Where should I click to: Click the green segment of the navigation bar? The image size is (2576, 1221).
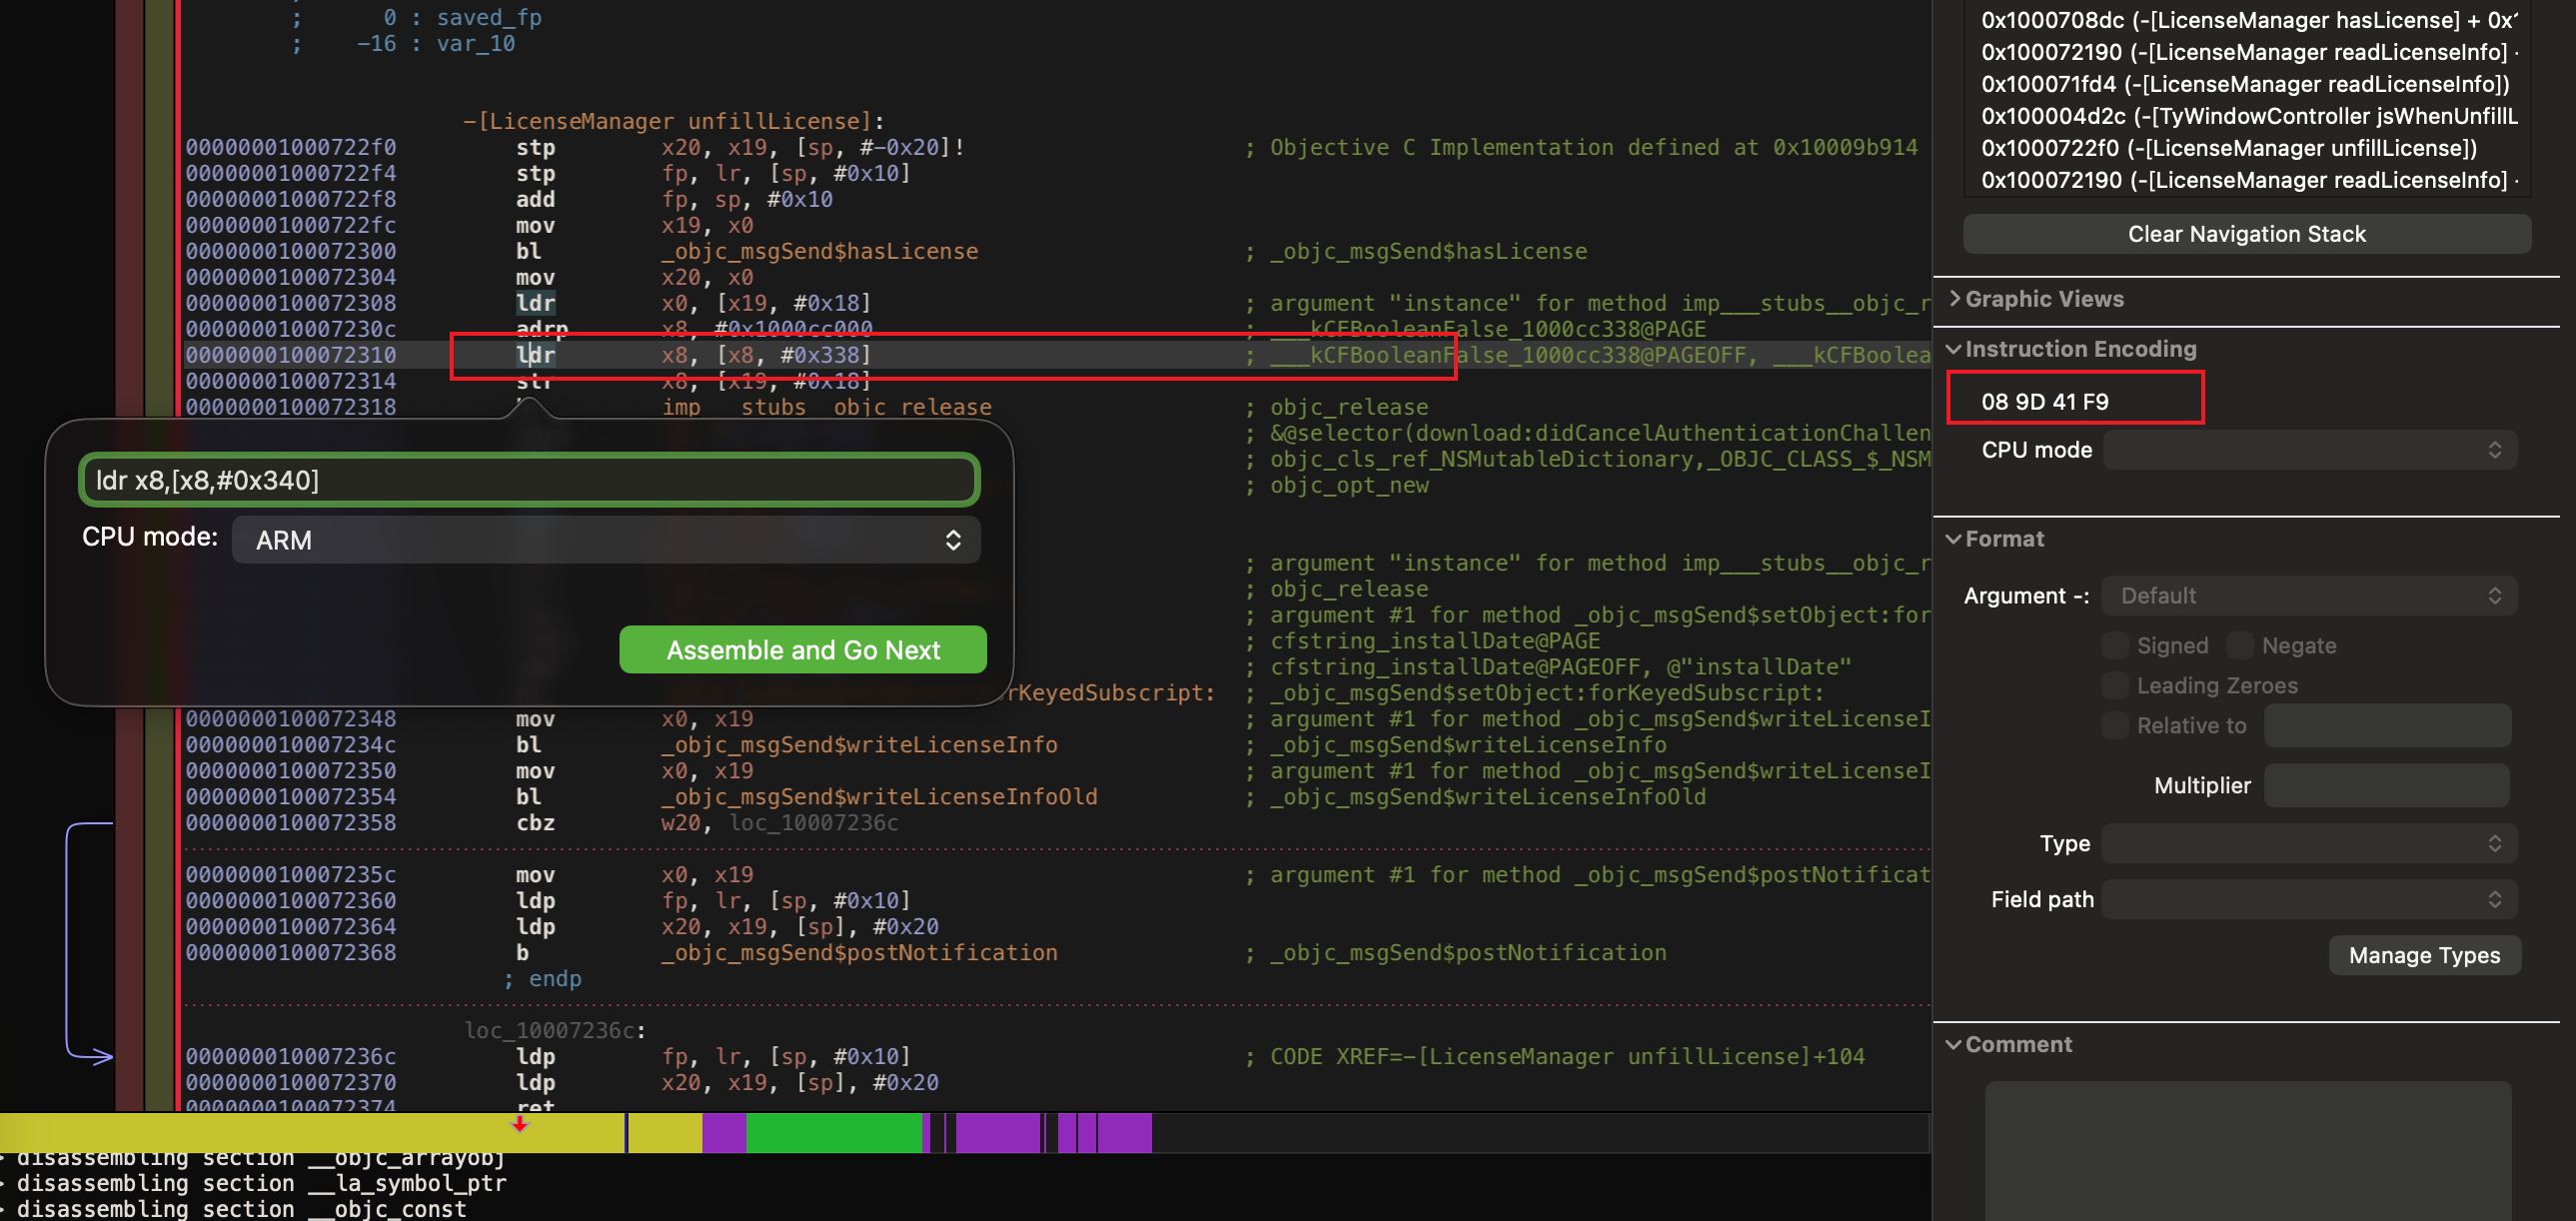click(833, 1133)
